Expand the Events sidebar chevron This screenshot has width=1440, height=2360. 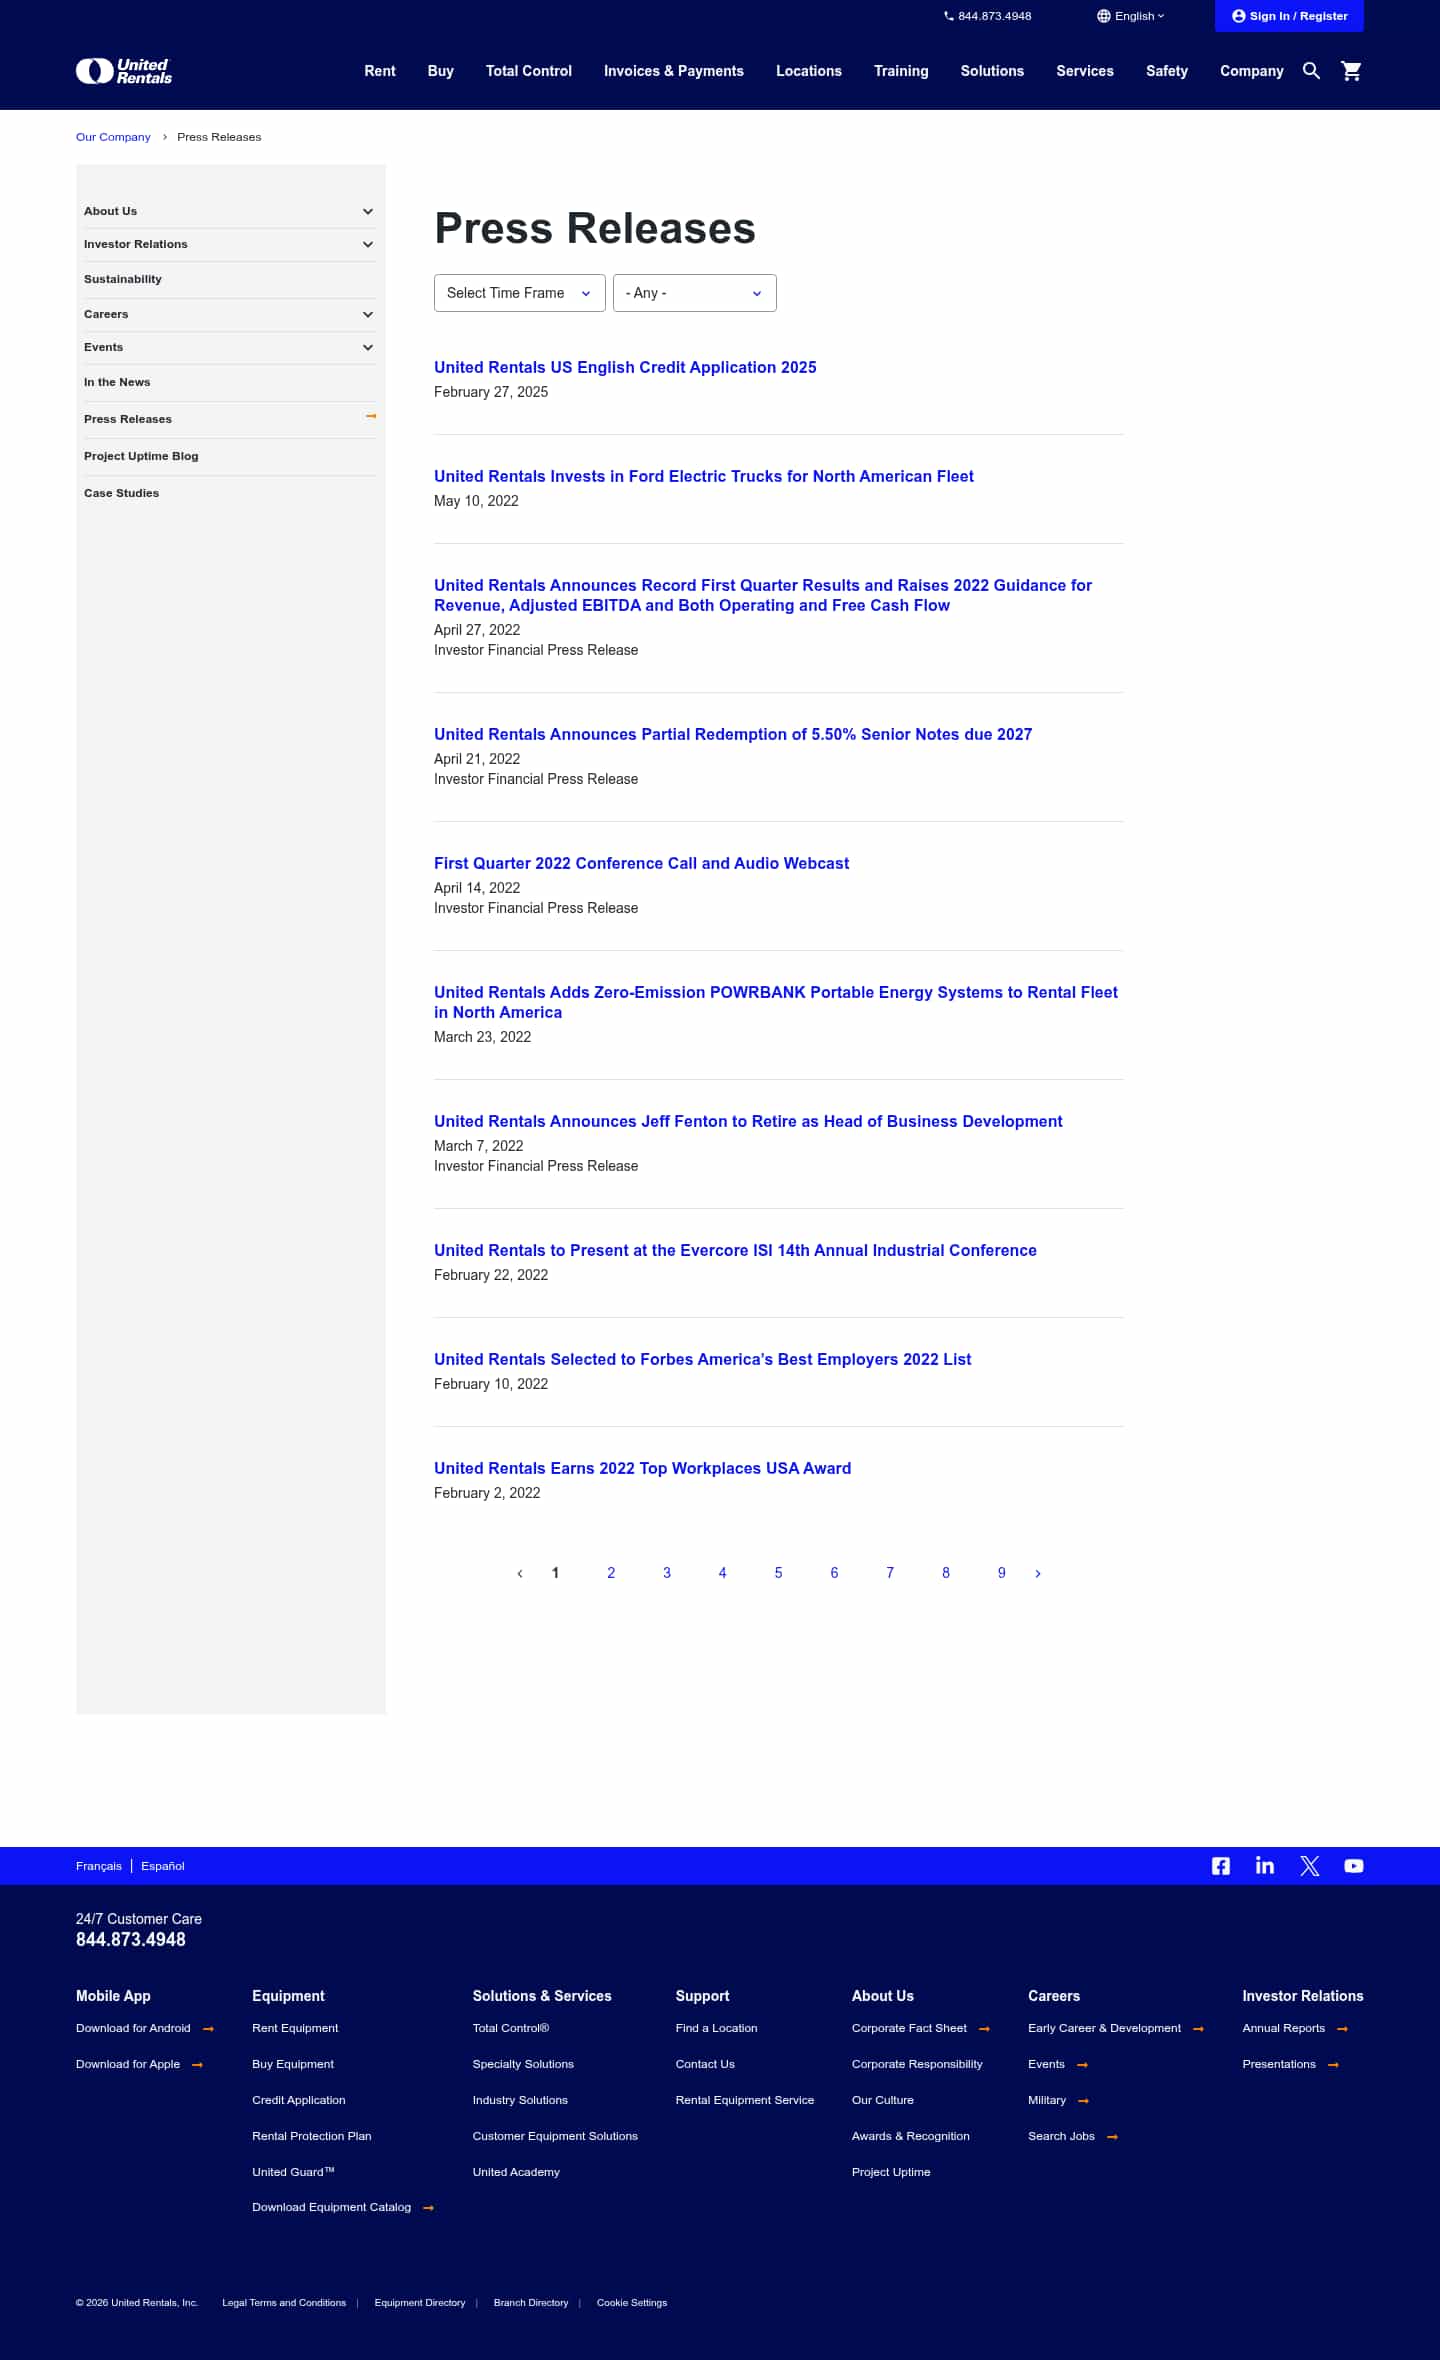[x=368, y=347]
